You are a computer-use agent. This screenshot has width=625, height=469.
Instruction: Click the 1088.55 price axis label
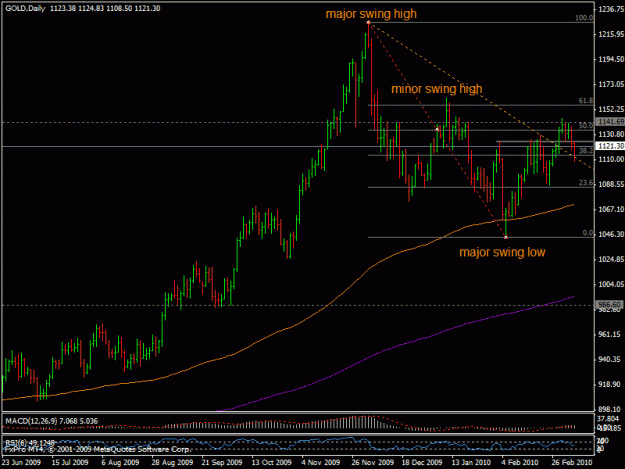click(x=611, y=184)
